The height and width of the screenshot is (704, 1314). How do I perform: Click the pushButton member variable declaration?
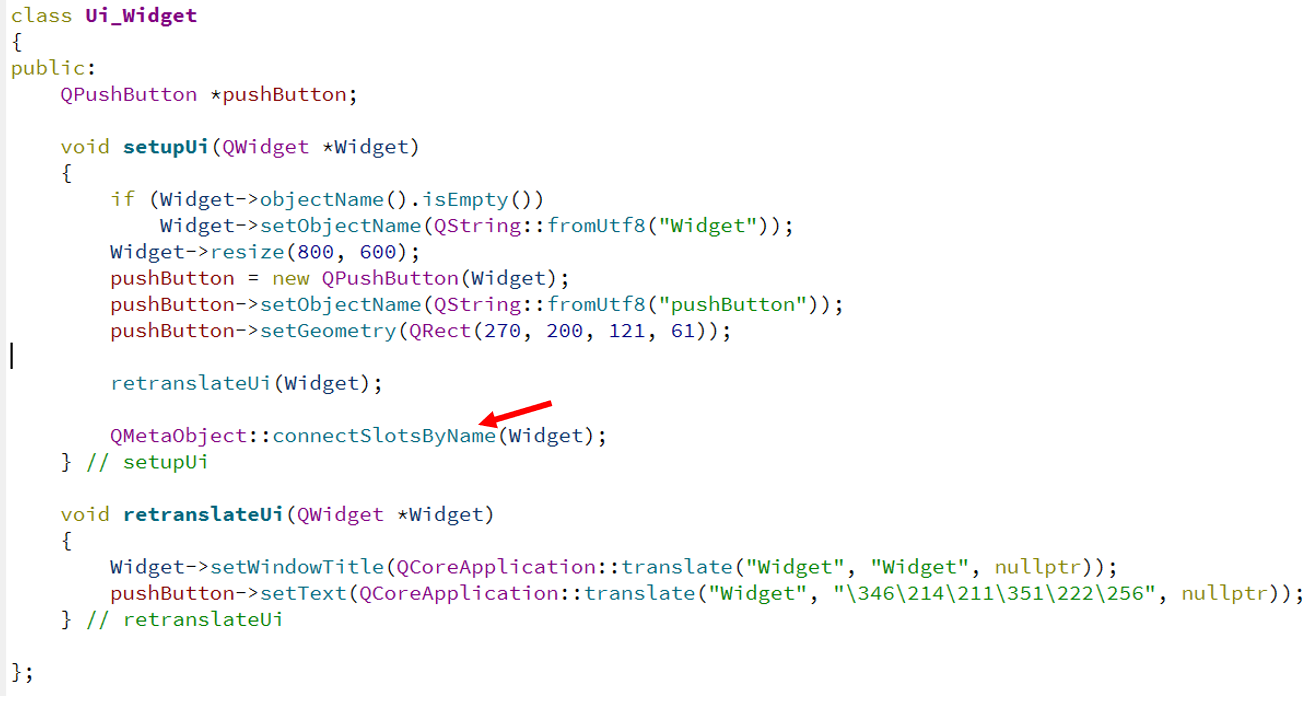(x=284, y=95)
